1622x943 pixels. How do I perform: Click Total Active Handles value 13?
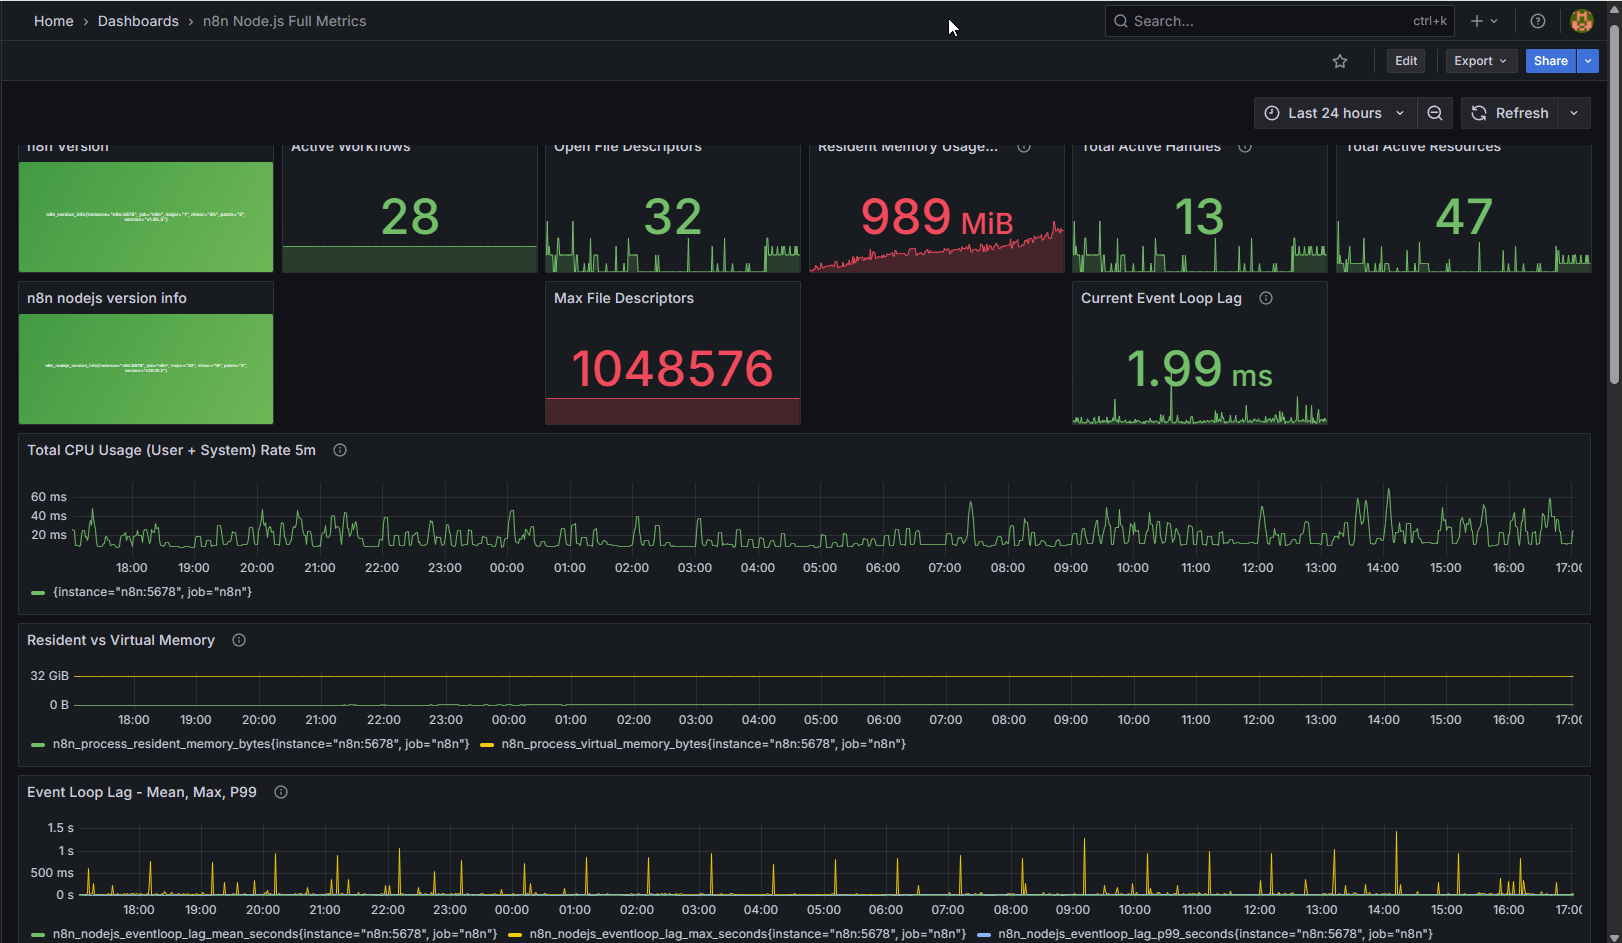coord(1199,217)
